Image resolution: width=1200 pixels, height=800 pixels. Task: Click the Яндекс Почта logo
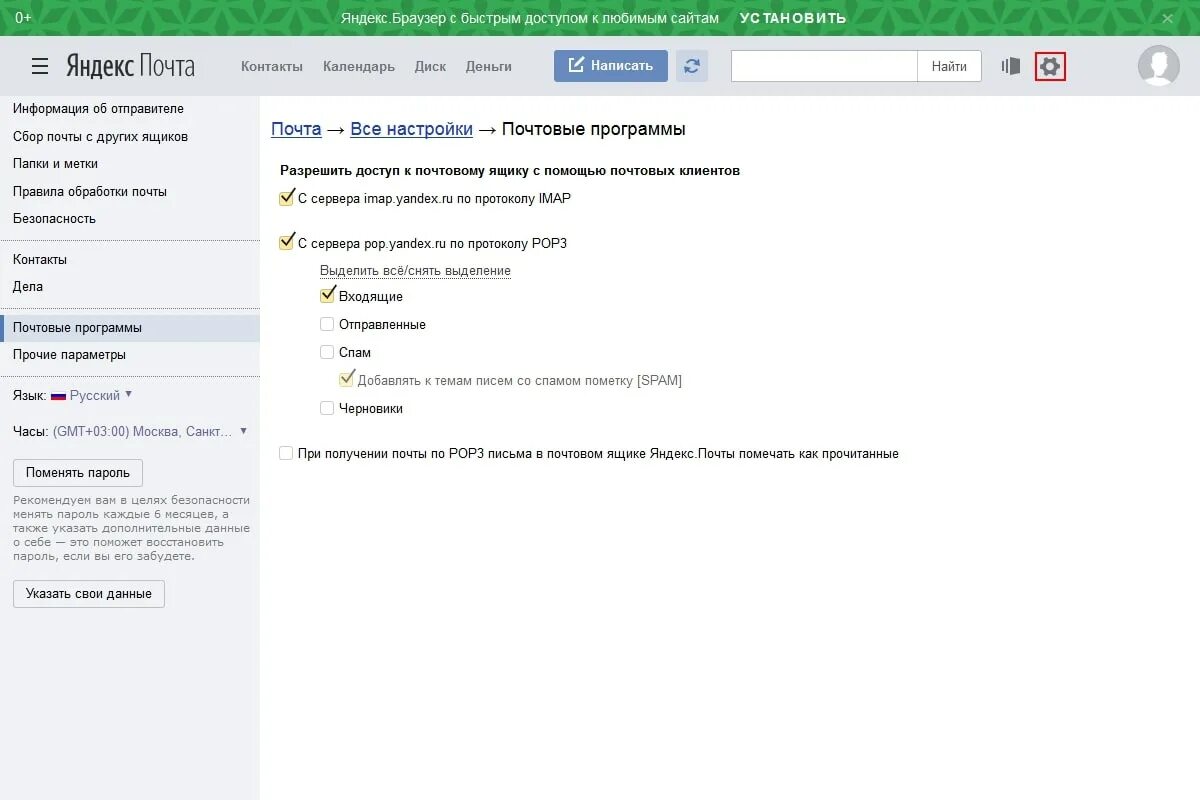click(130, 66)
